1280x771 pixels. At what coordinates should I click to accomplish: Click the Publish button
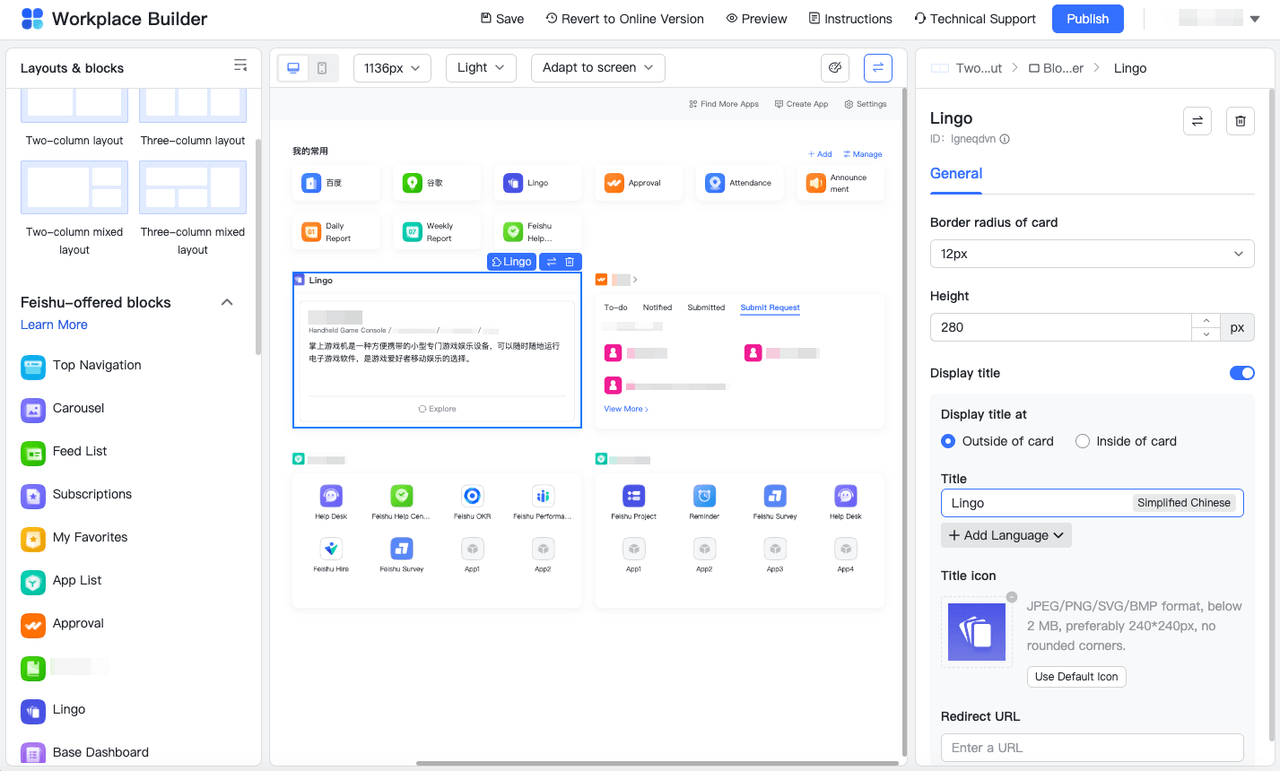[1087, 19]
